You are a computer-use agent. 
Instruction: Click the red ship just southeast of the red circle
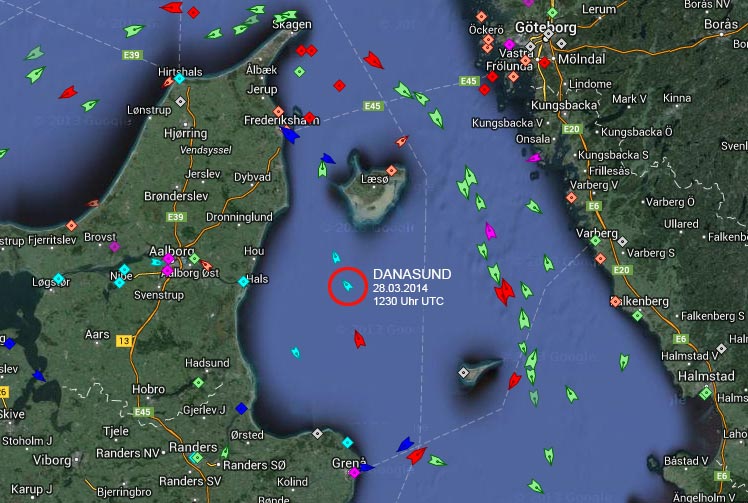(359, 339)
